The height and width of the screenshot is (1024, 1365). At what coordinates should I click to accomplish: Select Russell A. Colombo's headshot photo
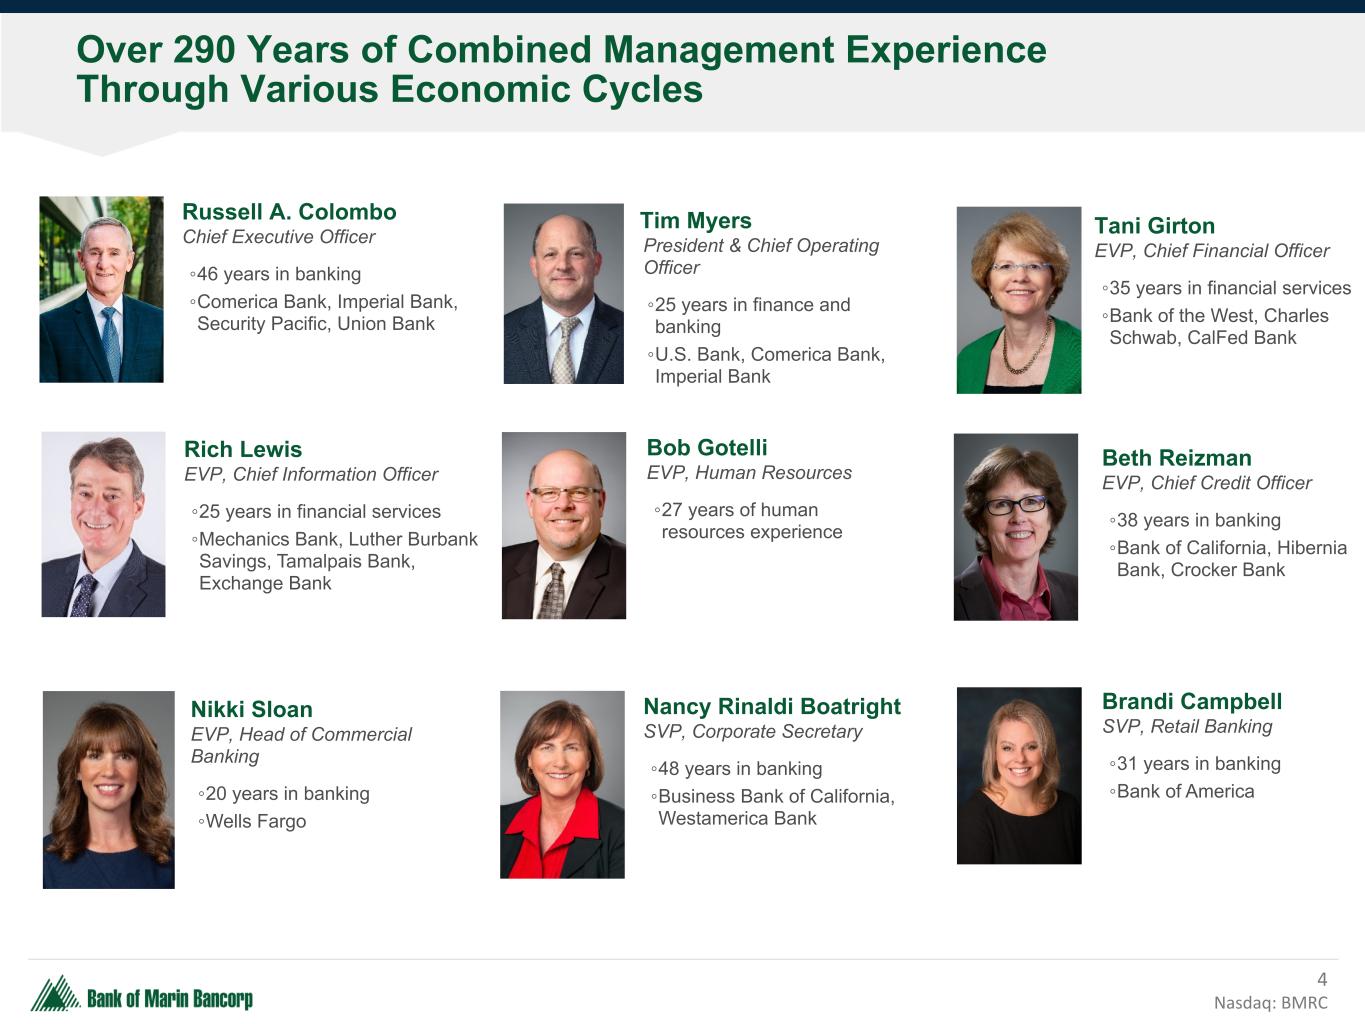101,289
